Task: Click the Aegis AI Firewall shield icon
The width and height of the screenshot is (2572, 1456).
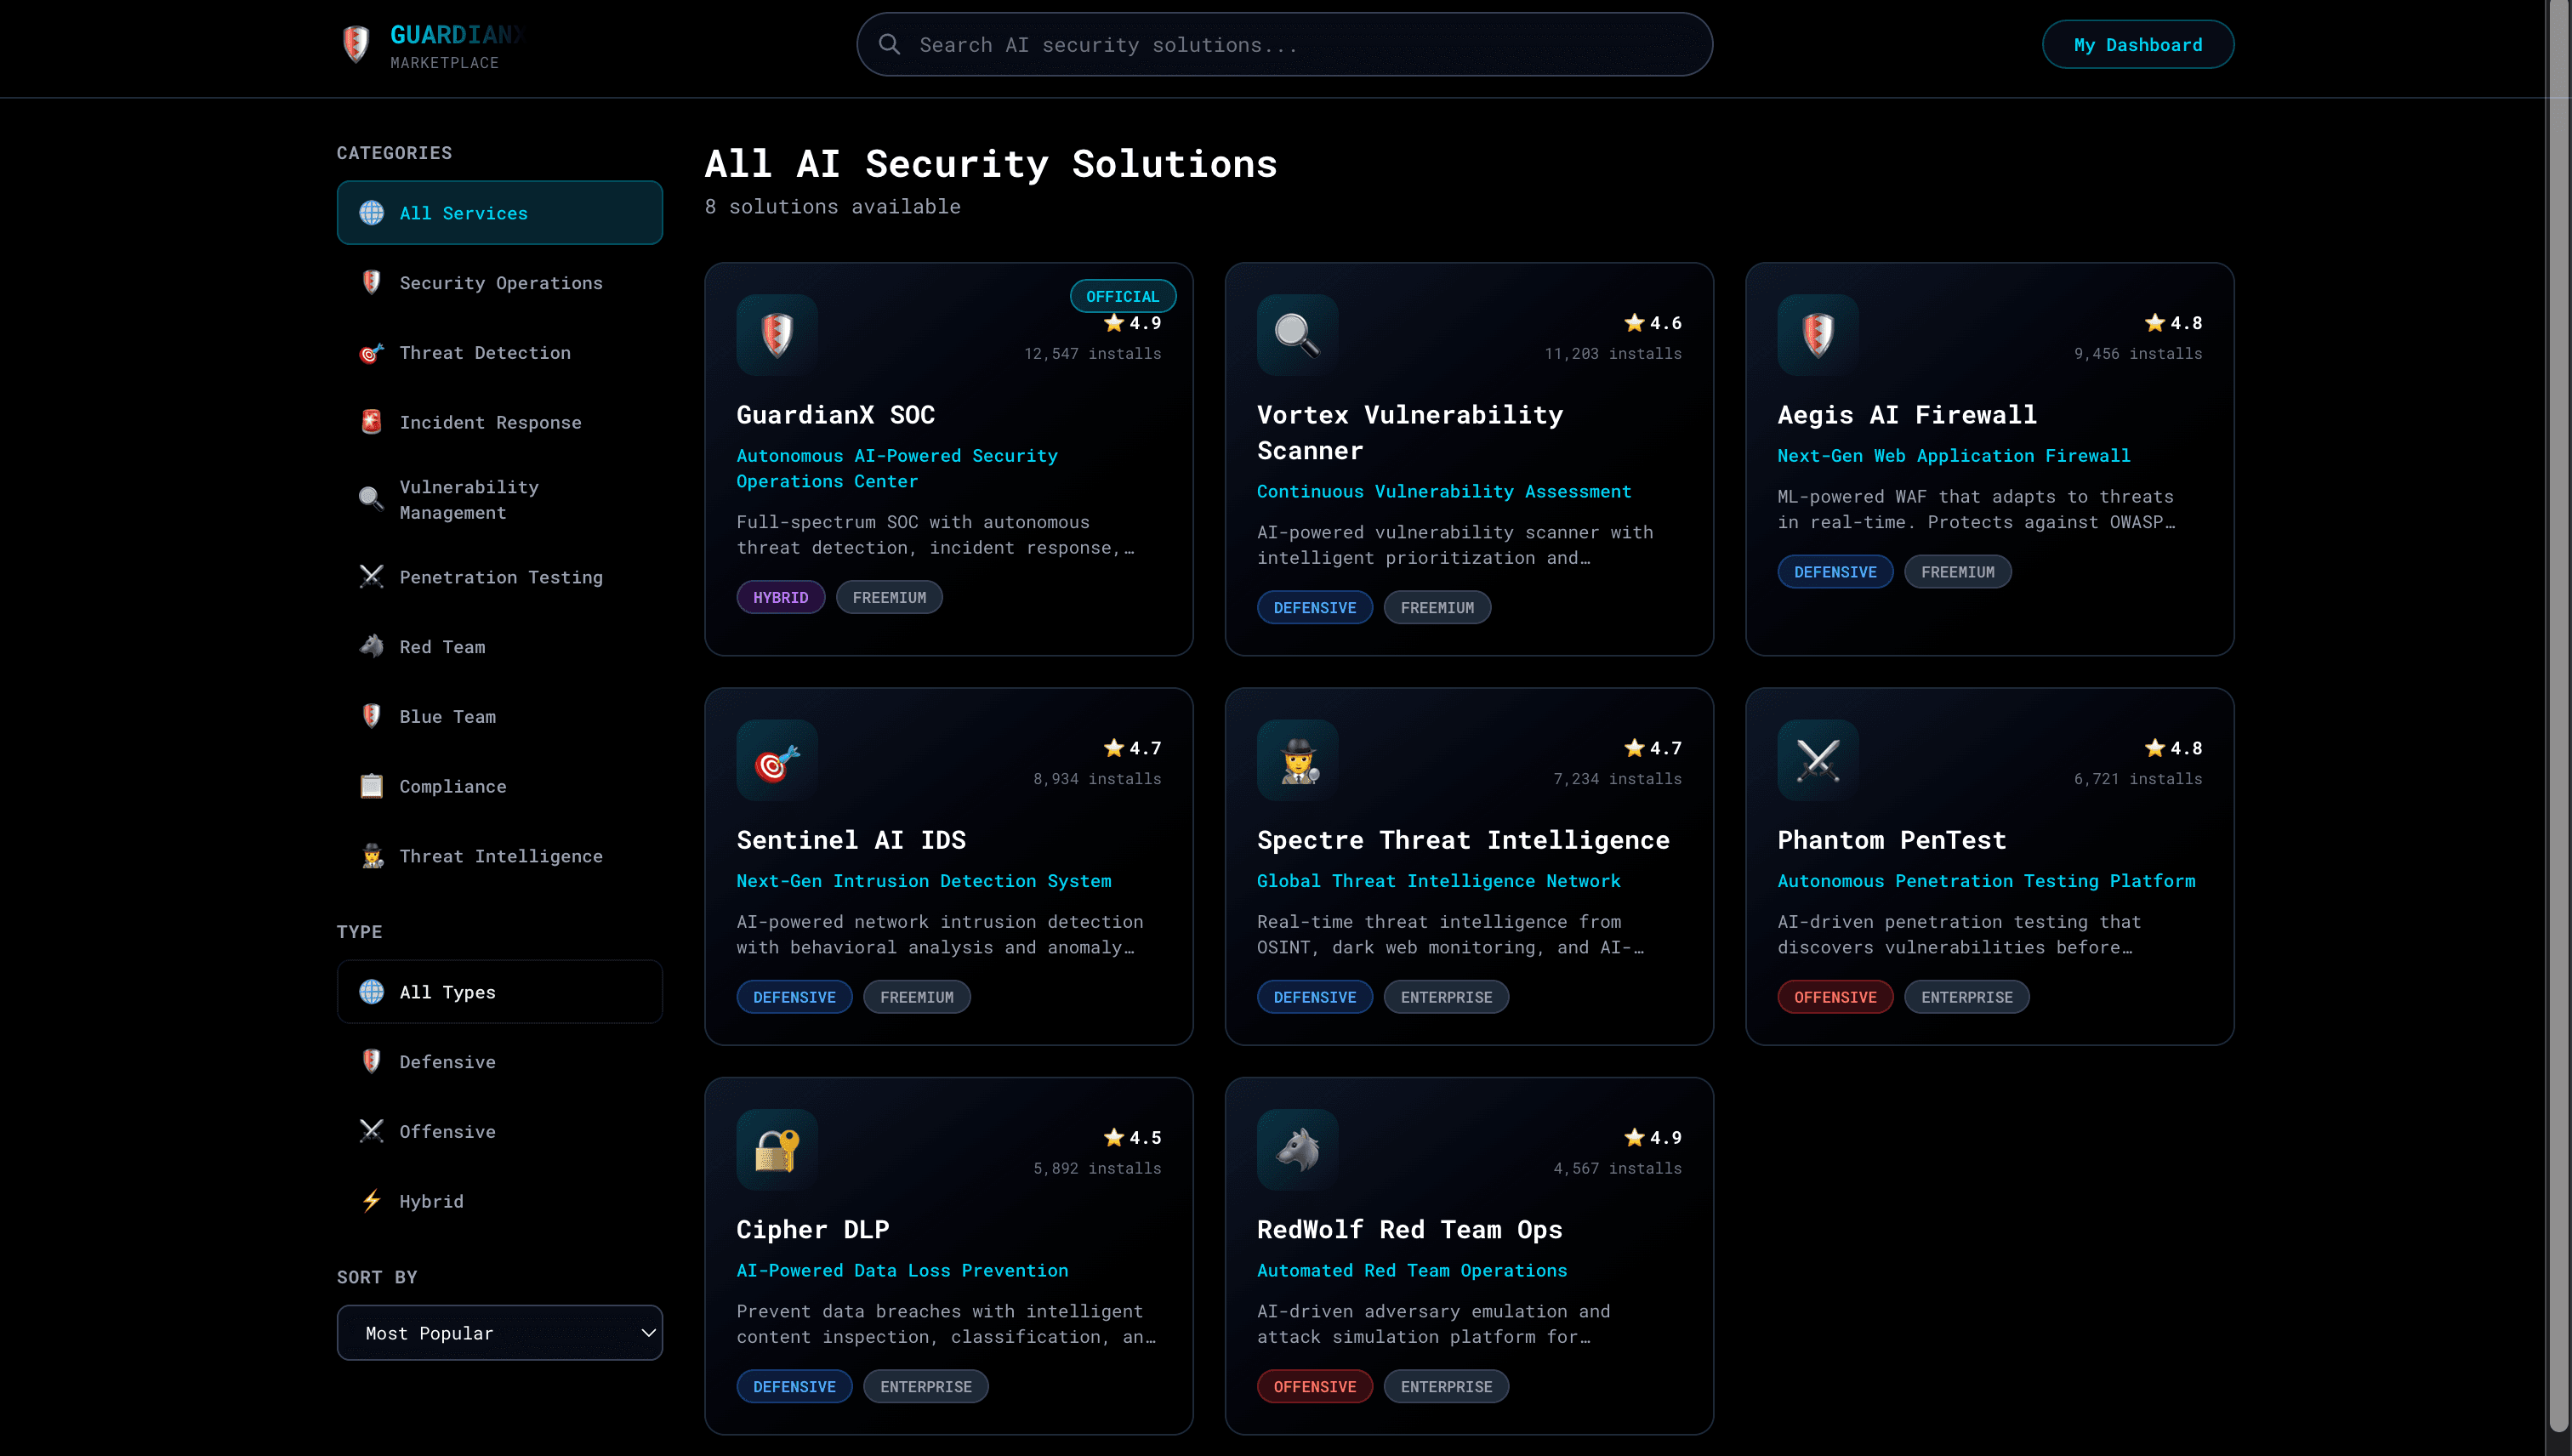Action: [1817, 334]
